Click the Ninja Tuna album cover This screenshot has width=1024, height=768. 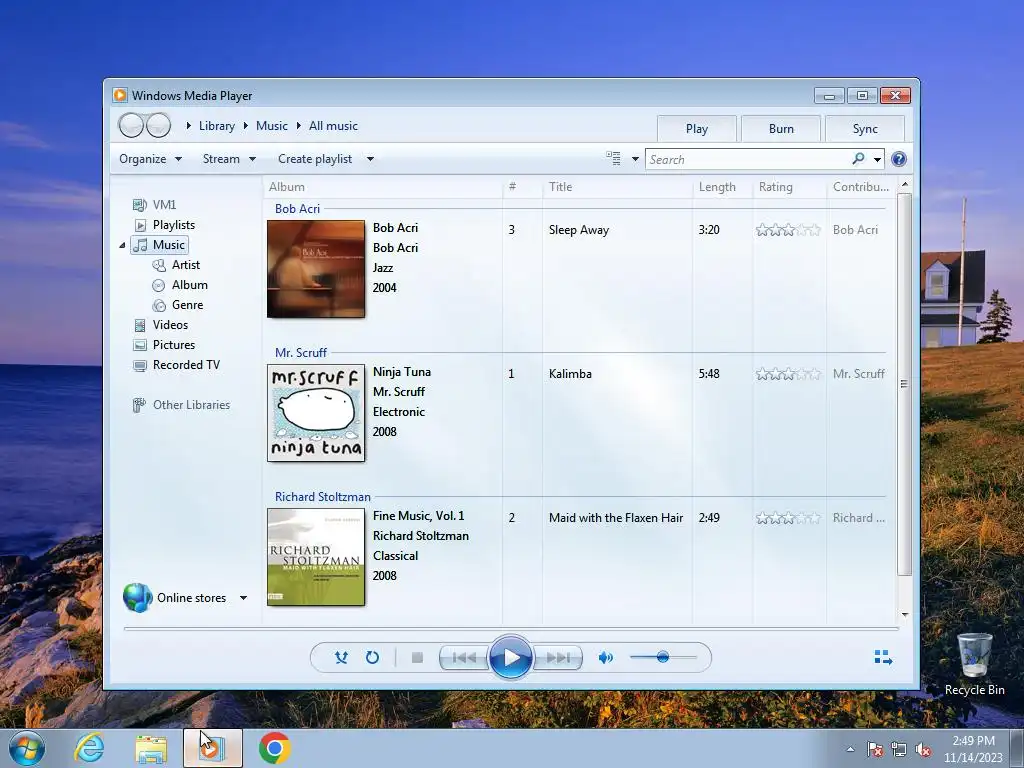316,413
